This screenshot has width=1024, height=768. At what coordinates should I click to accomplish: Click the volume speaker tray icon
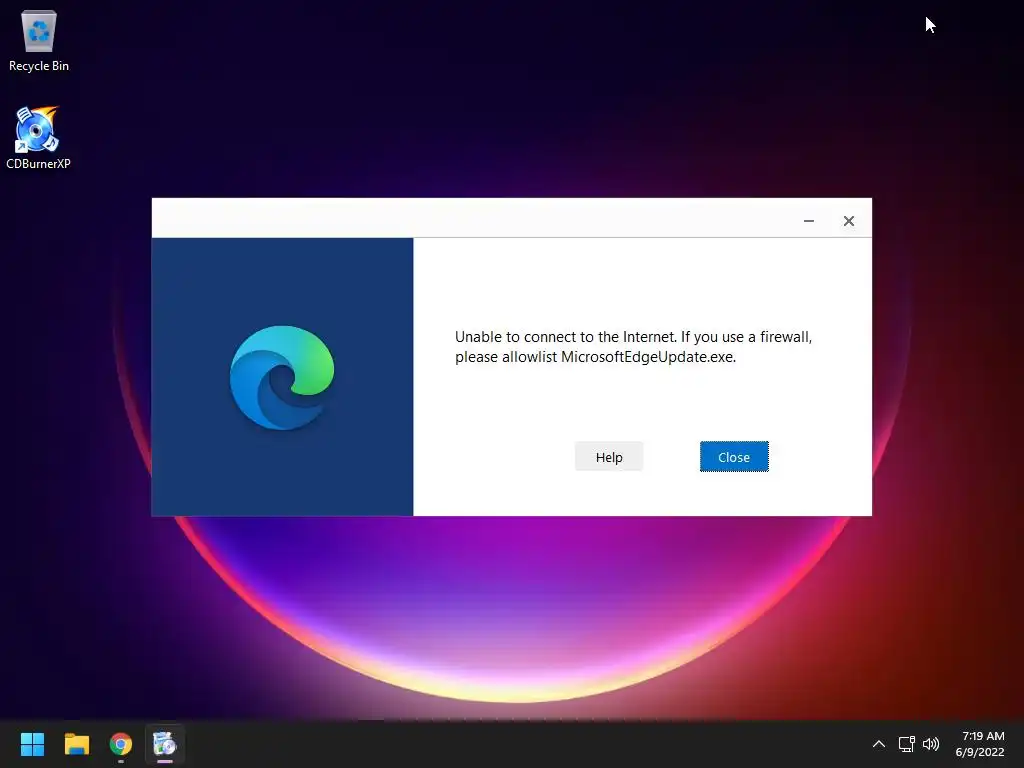pyautogui.click(x=931, y=744)
